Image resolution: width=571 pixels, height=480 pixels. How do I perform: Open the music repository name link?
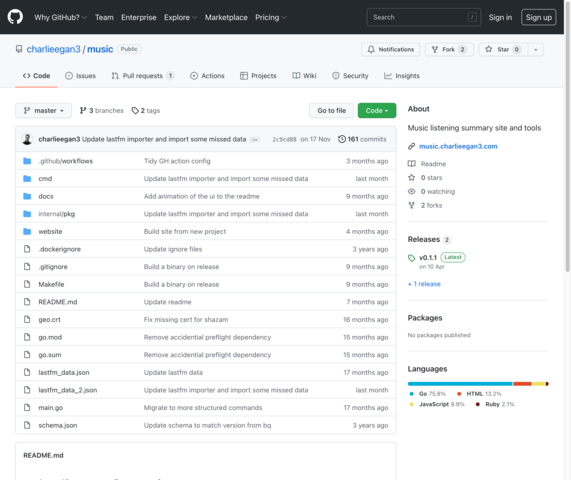pos(100,49)
